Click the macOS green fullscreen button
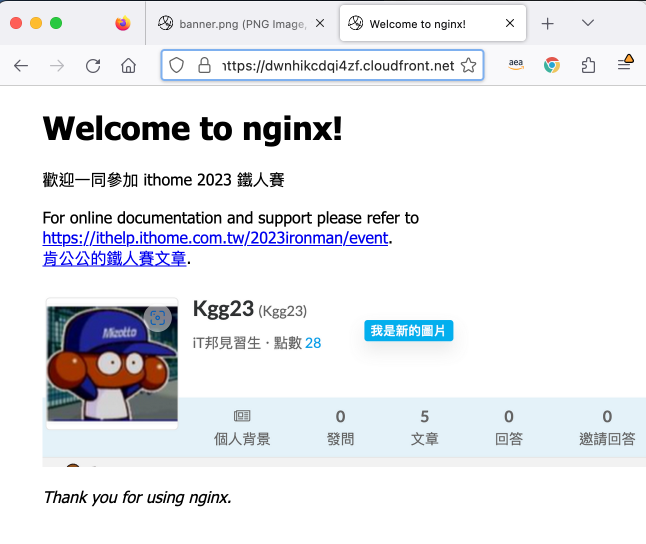This screenshot has width=646, height=544. [x=56, y=23]
